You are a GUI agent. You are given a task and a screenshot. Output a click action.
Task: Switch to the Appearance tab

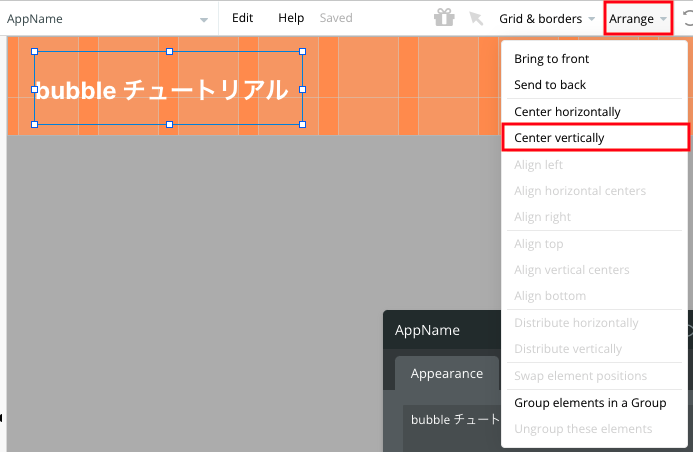pyautogui.click(x=447, y=374)
